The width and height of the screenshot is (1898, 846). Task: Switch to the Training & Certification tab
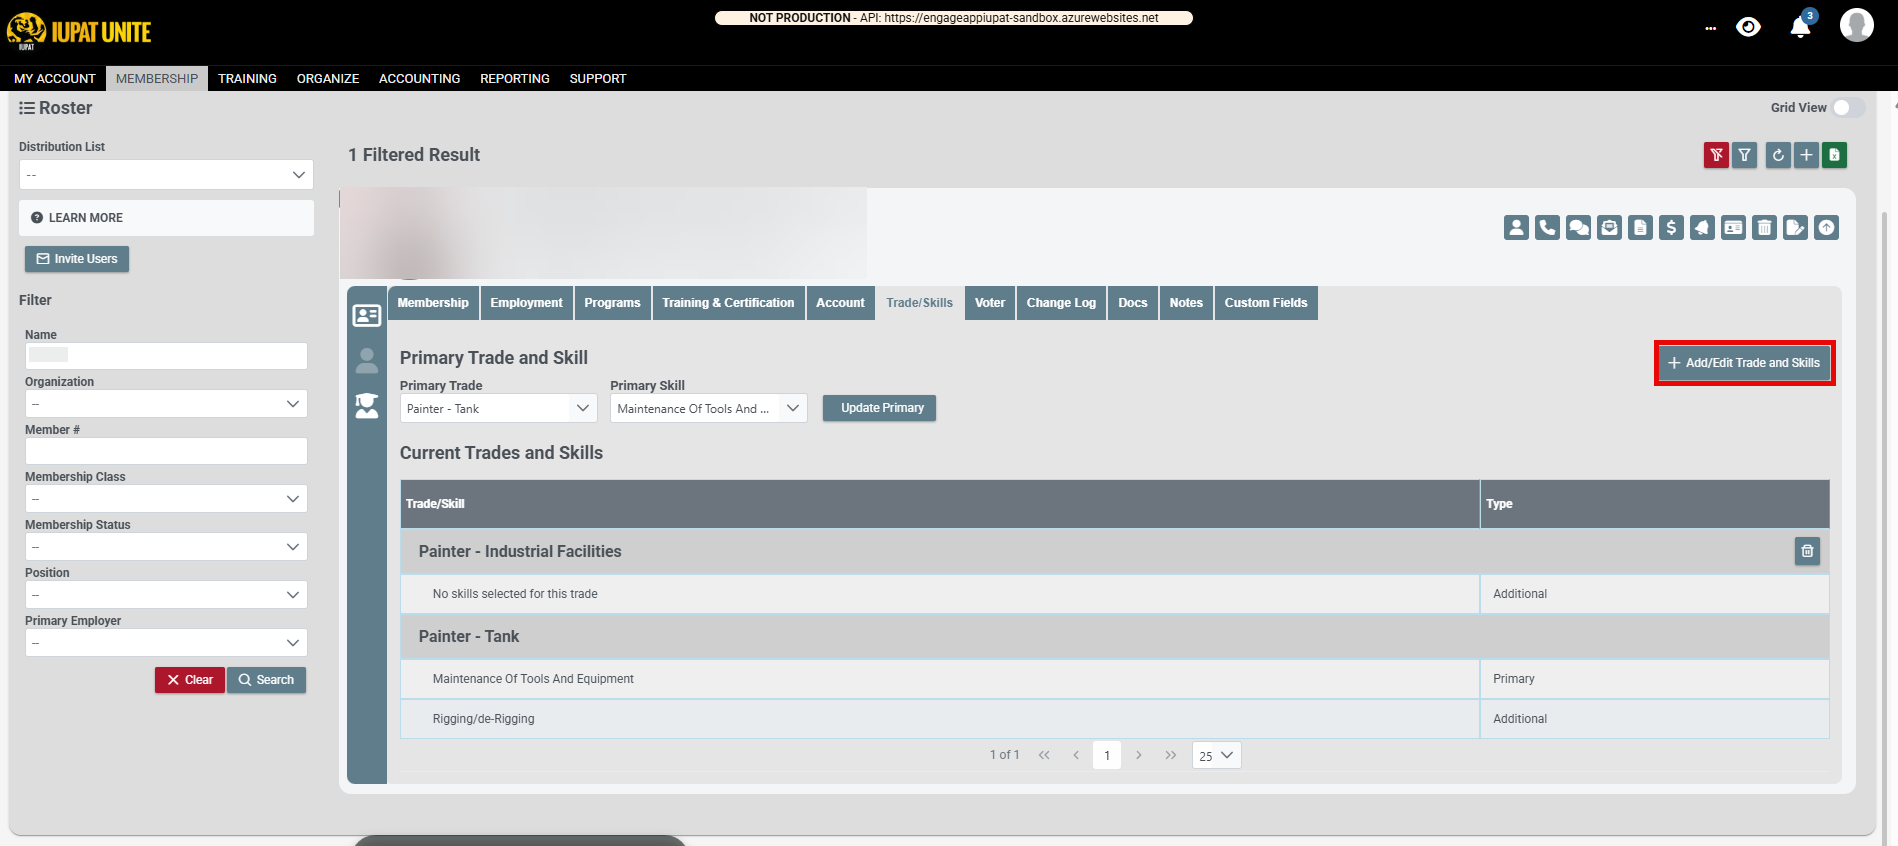coord(728,303)
